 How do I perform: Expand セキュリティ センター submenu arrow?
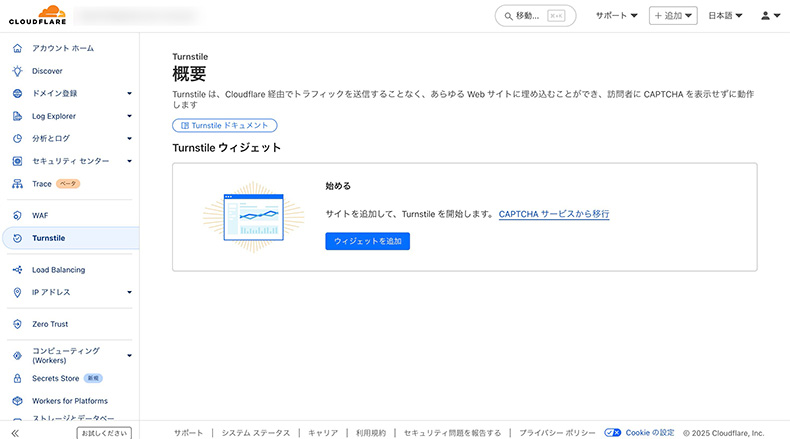tap(129, 161)
